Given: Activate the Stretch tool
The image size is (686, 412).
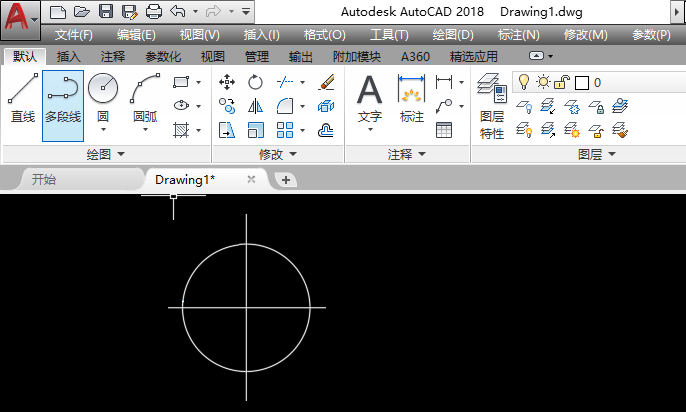Looking at the screenshot, I should point(227,130).
